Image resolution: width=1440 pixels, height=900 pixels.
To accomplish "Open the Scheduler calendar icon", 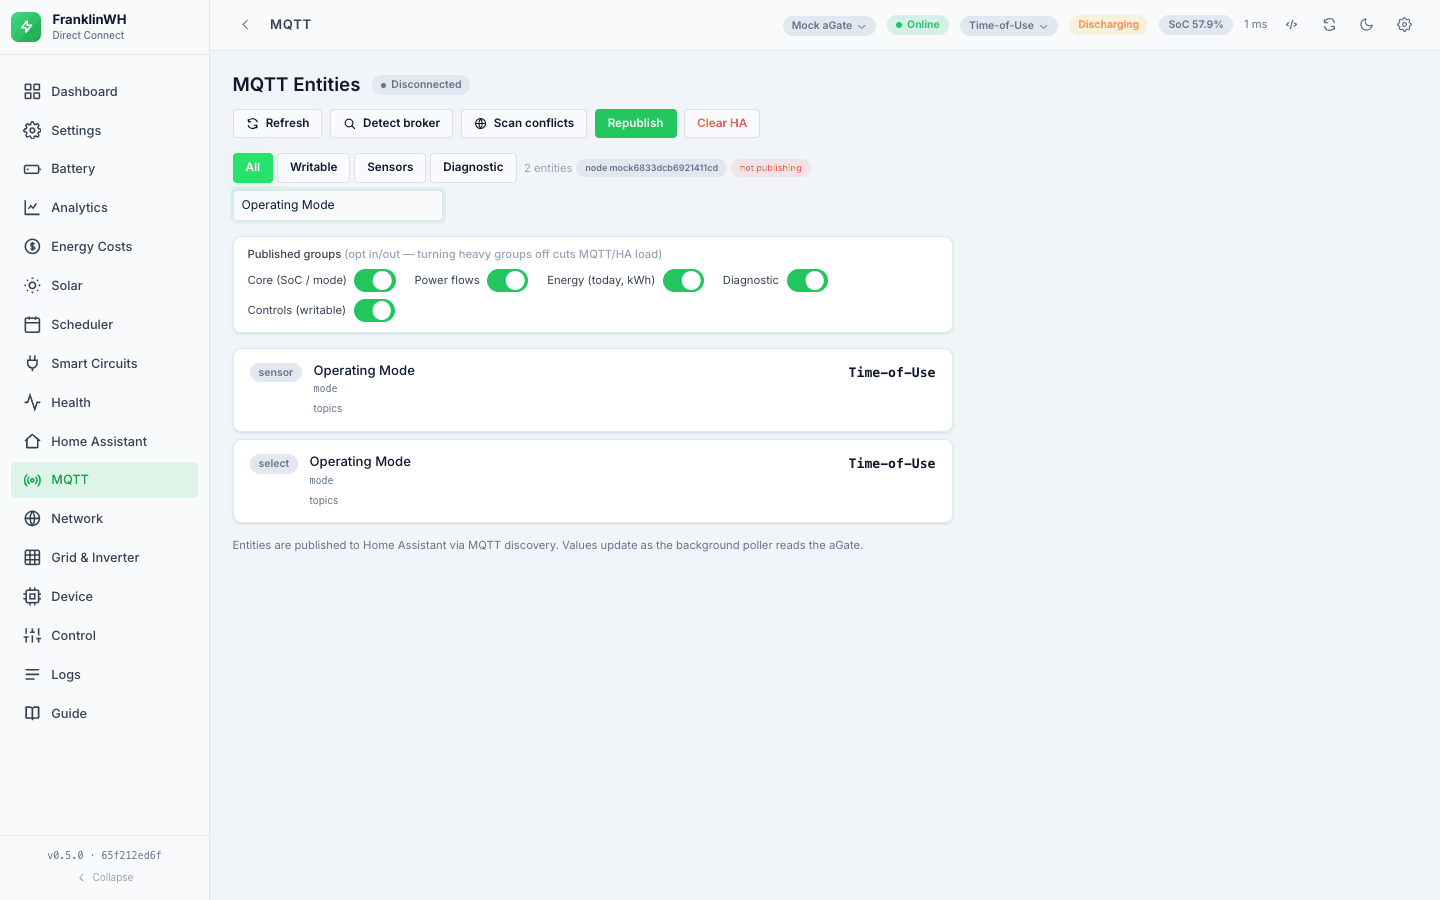I will tap(32, 325).
